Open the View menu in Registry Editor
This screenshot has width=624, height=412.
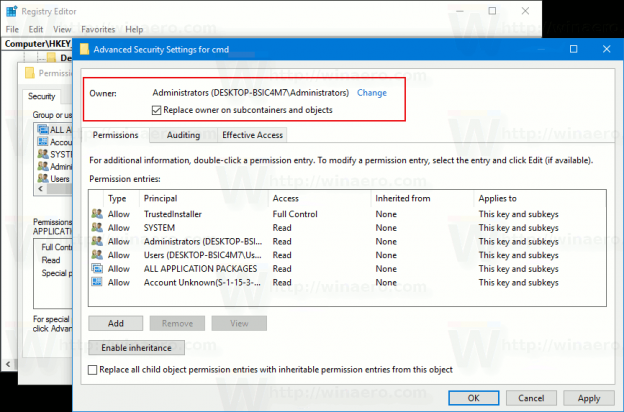pyautogui.click(x=62, y=29)
